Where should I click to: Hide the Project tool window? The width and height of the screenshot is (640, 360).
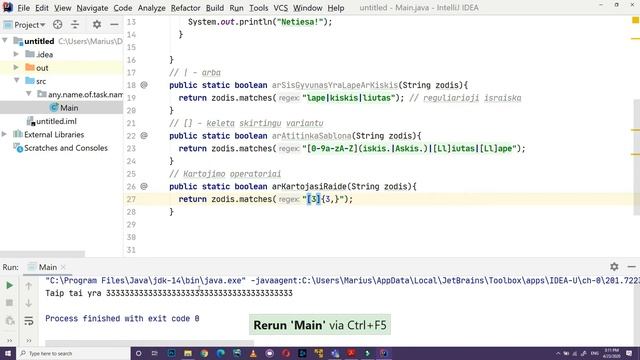point(114,24)
